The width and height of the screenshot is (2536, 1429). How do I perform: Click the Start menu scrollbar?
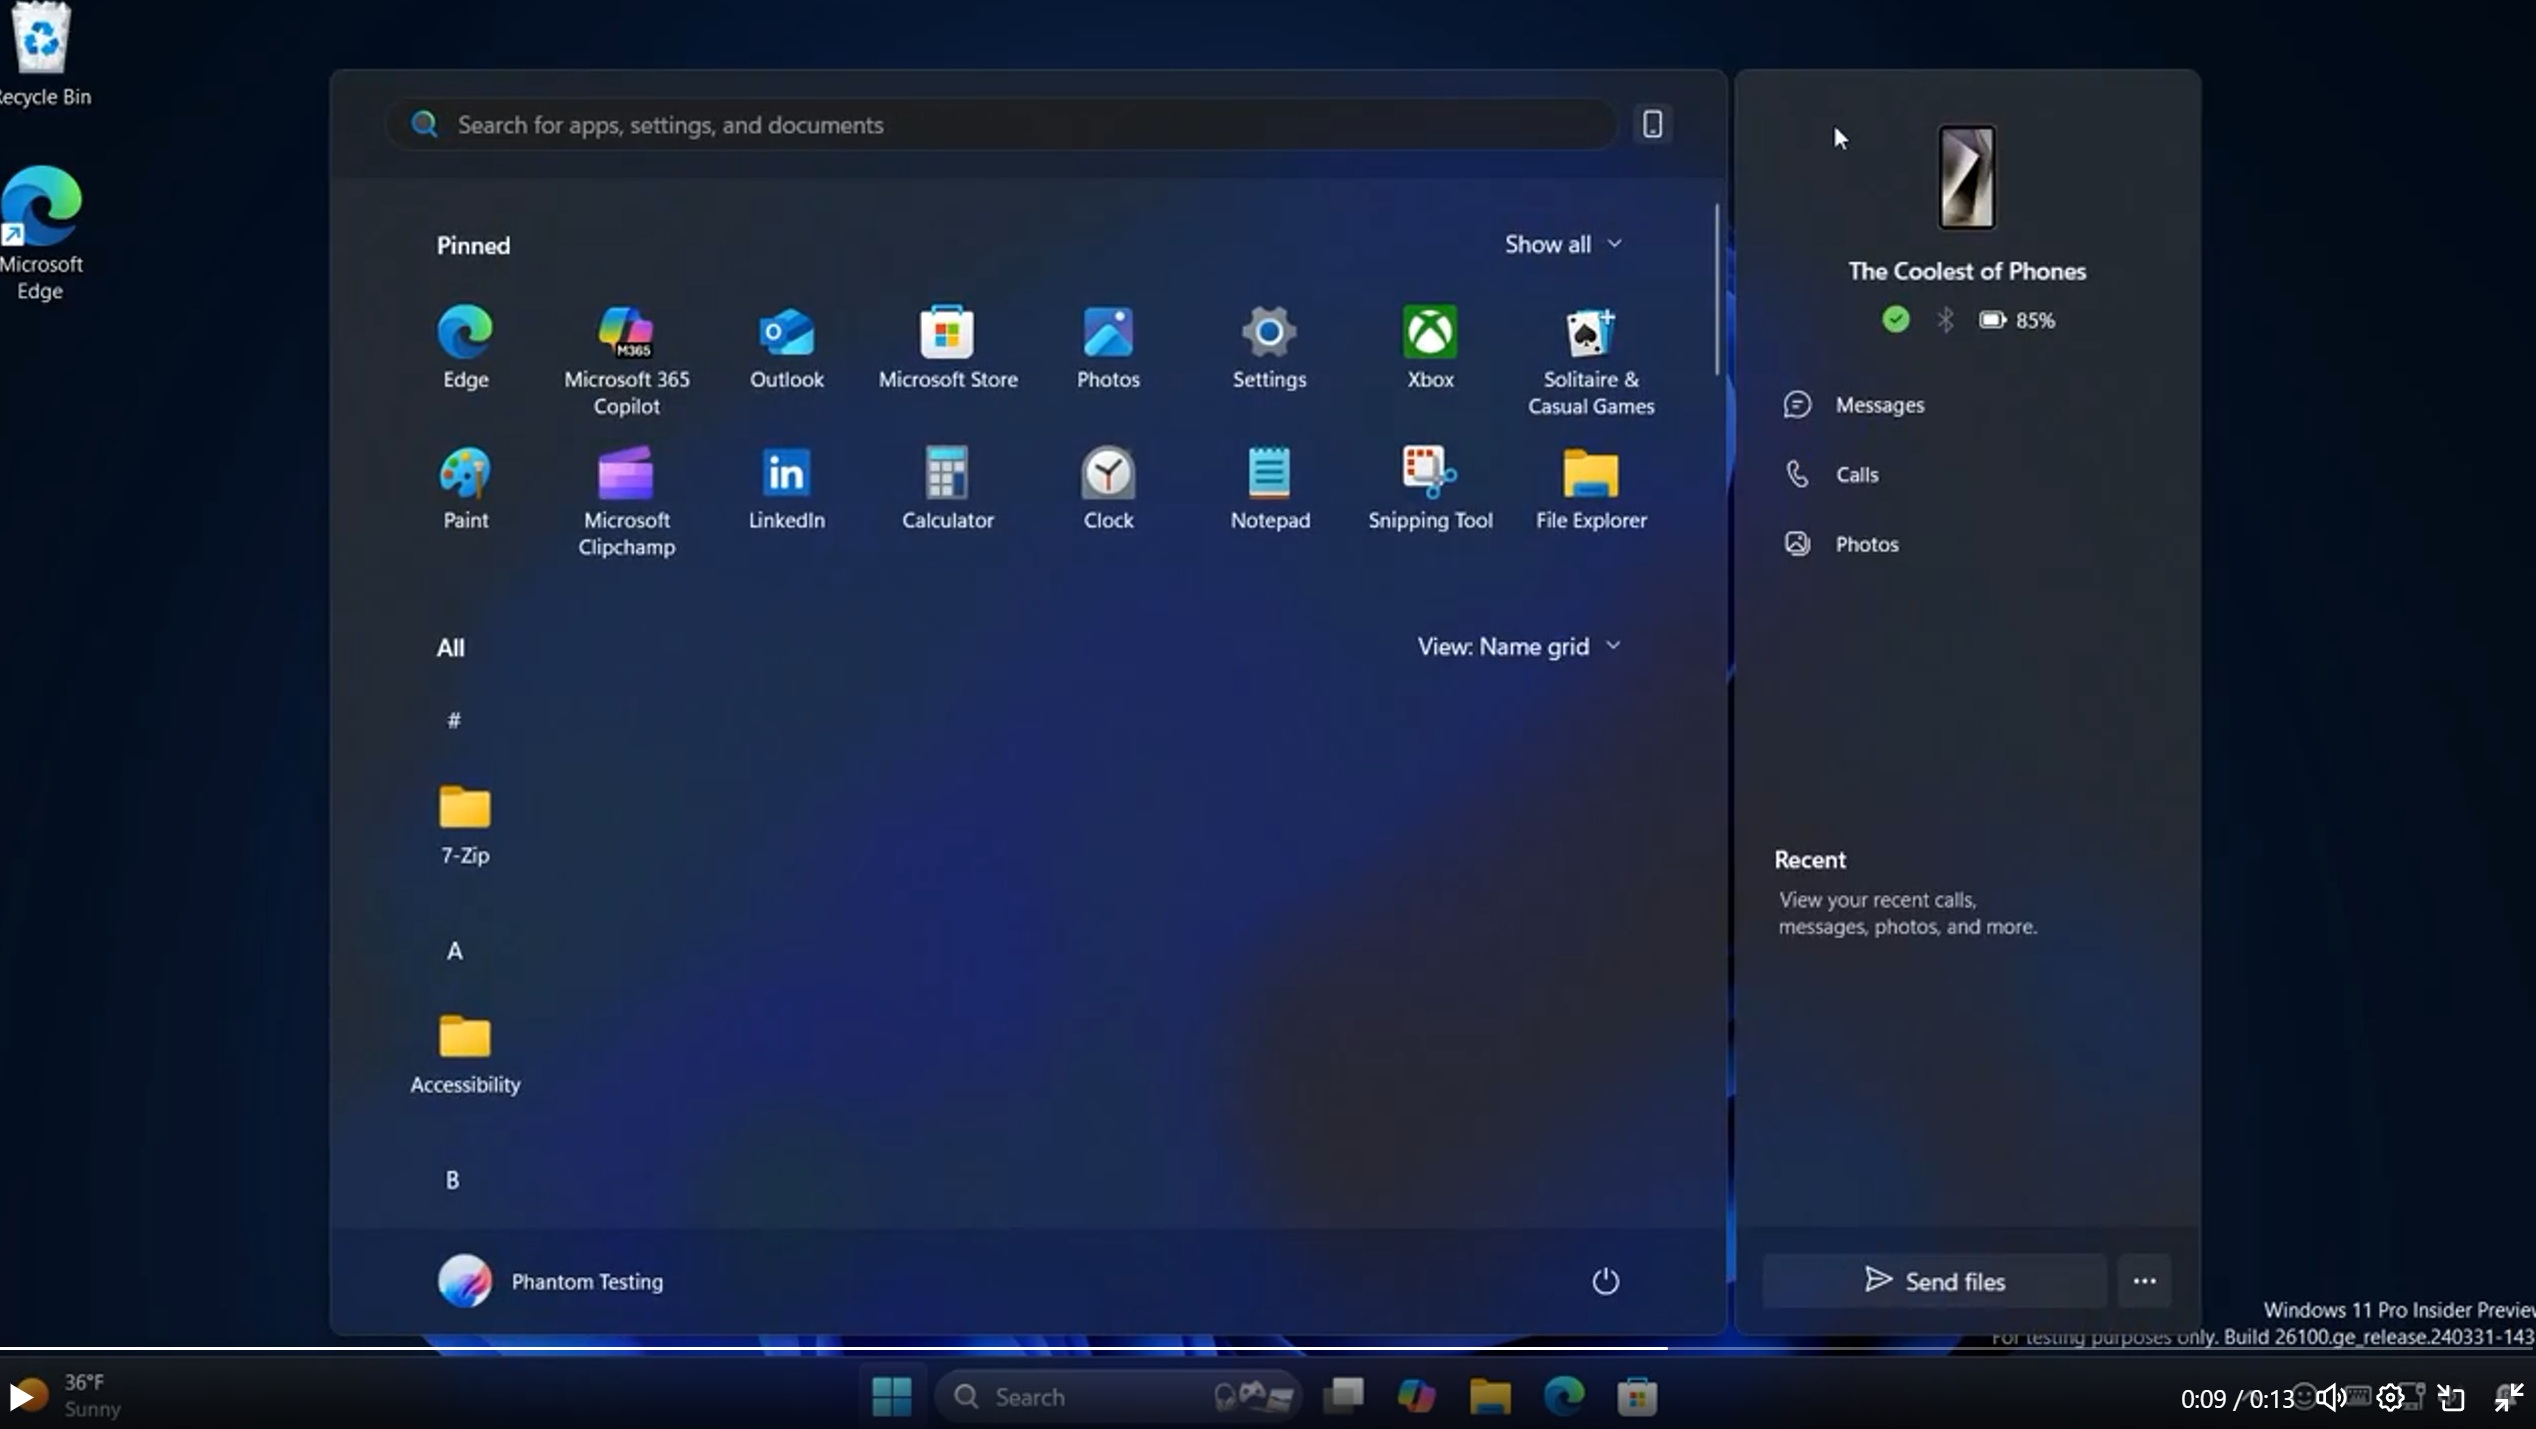(x=1717, y=290)
